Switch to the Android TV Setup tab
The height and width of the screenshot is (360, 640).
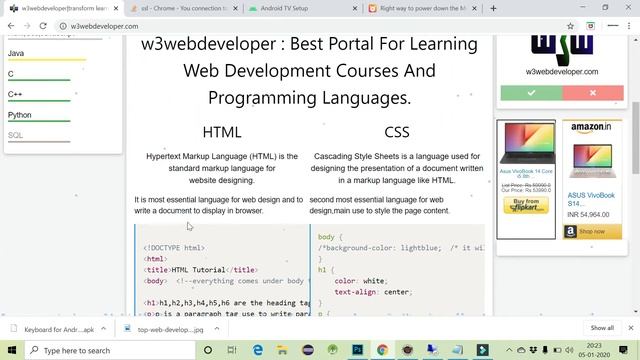click(302, 8)
